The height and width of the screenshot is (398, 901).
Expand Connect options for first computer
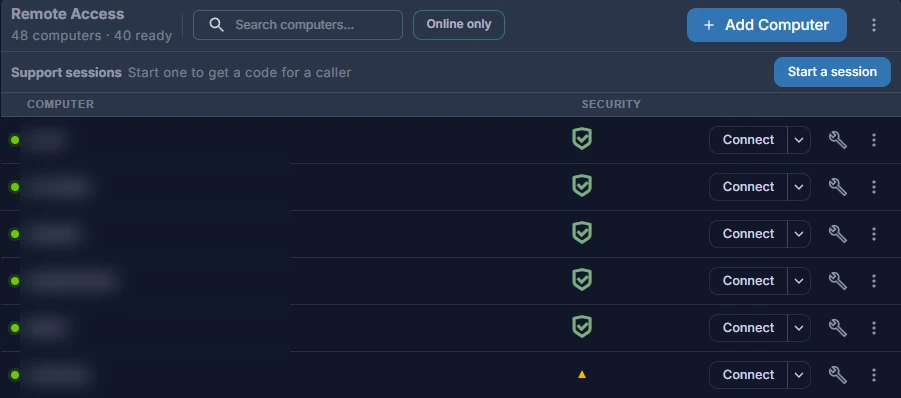pos(799,140)
